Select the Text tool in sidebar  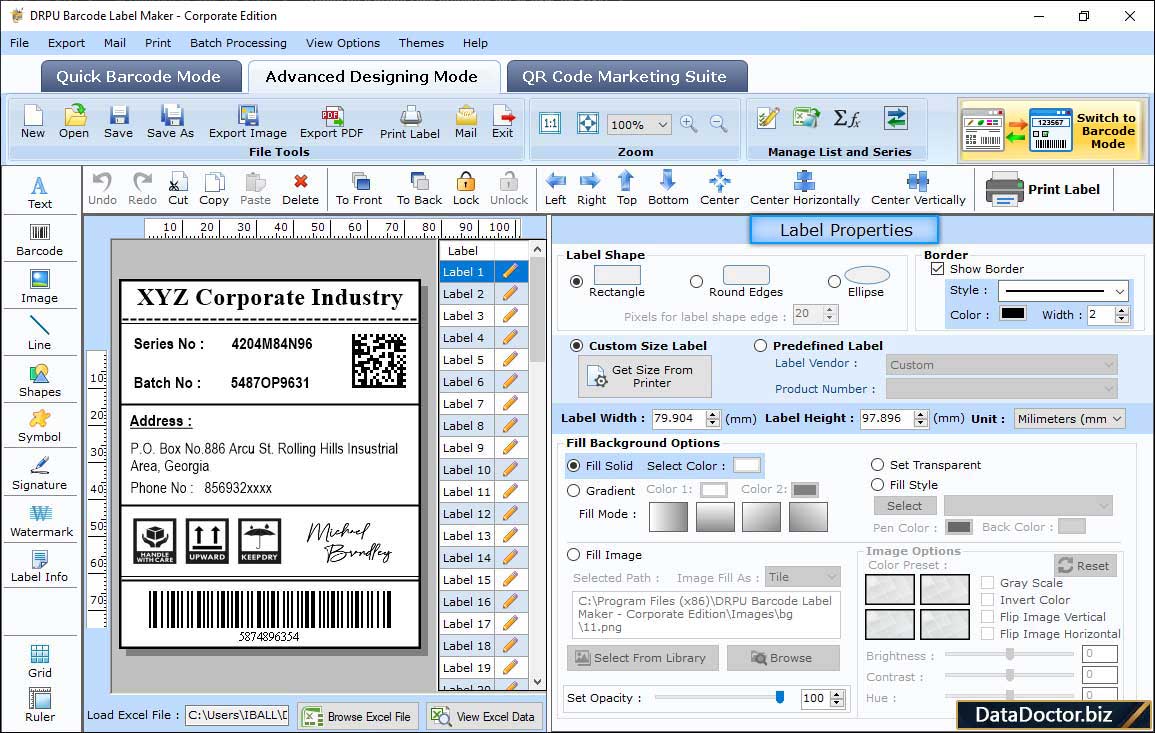click(40, 193)
